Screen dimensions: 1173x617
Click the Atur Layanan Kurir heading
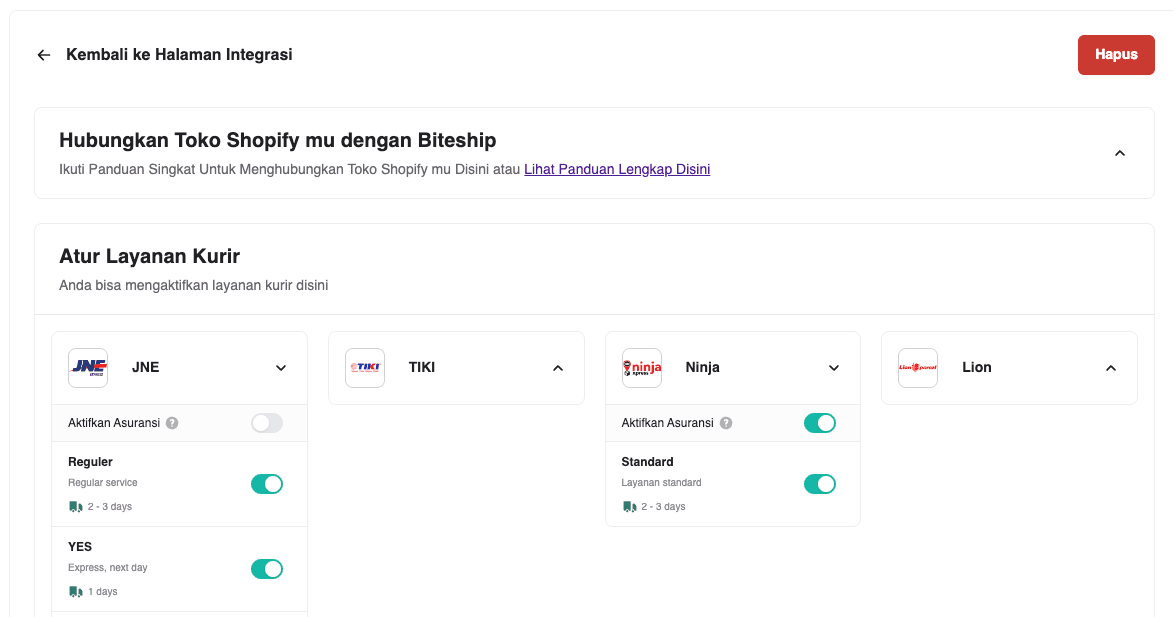pos(150,256)
